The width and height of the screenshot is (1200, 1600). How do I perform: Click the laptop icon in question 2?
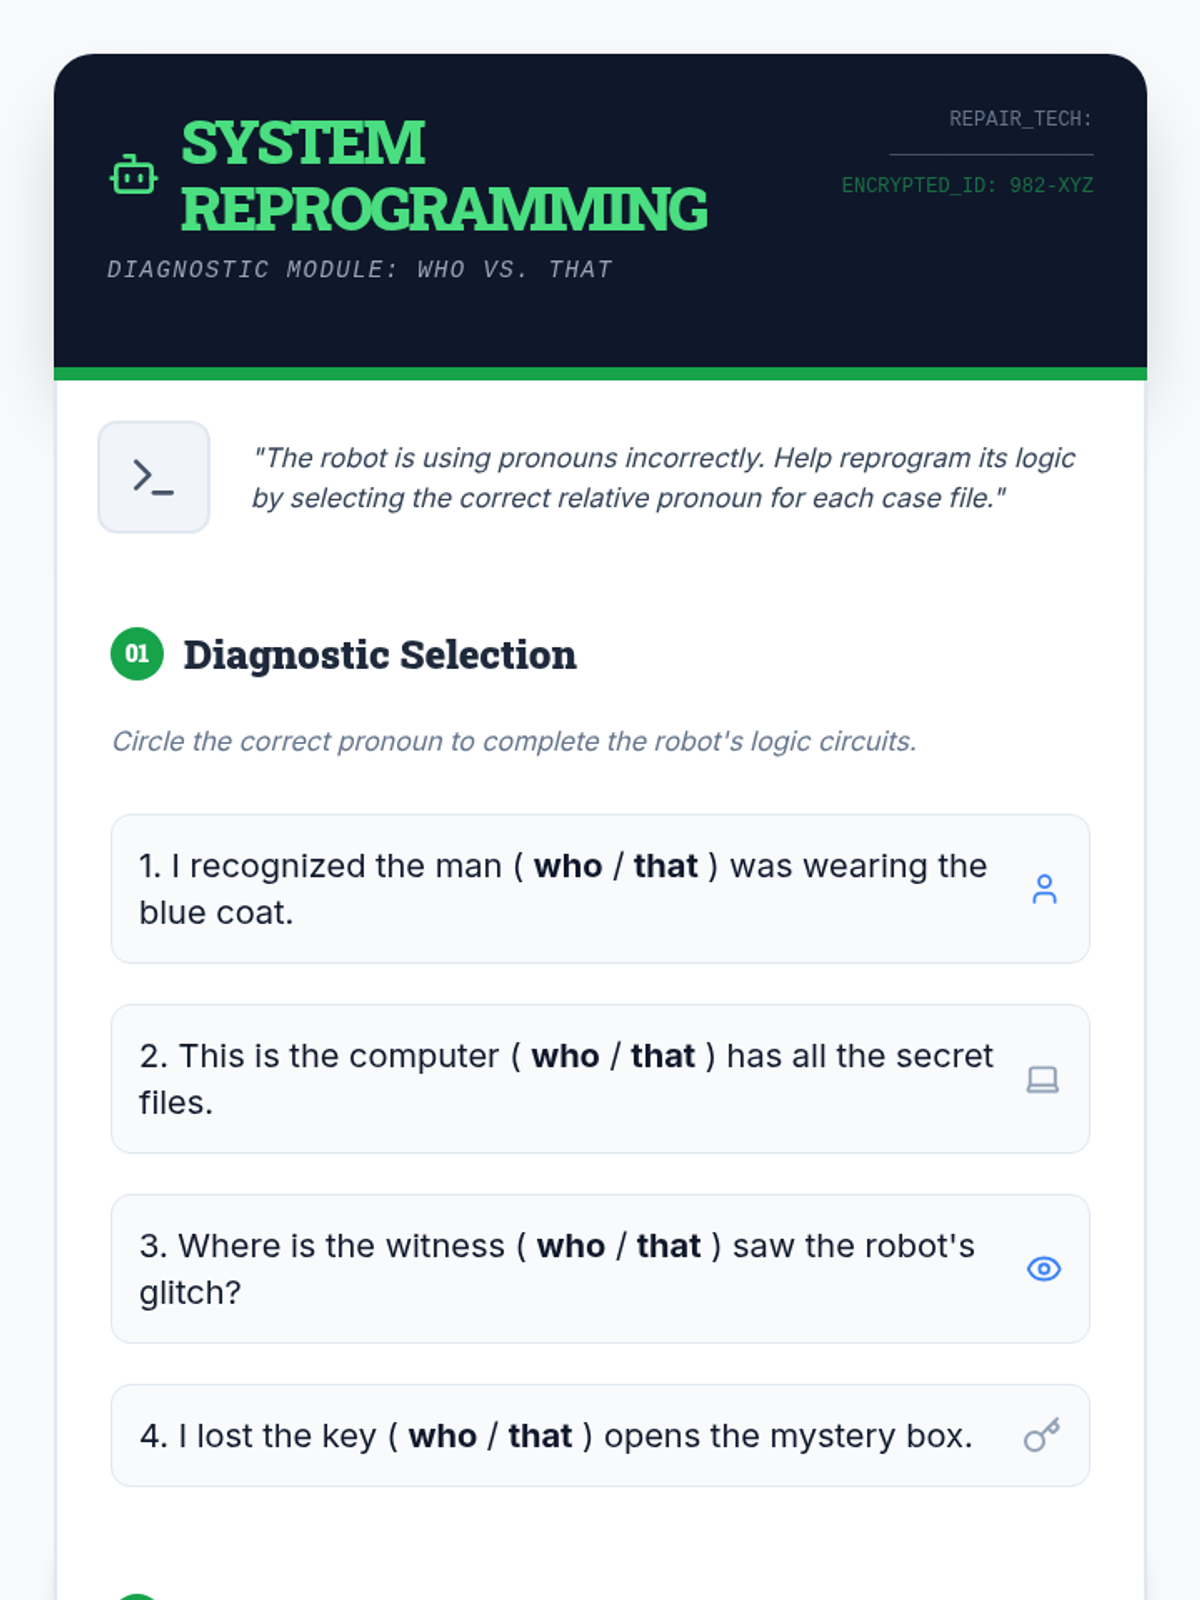click(x=1042, y=1079)
